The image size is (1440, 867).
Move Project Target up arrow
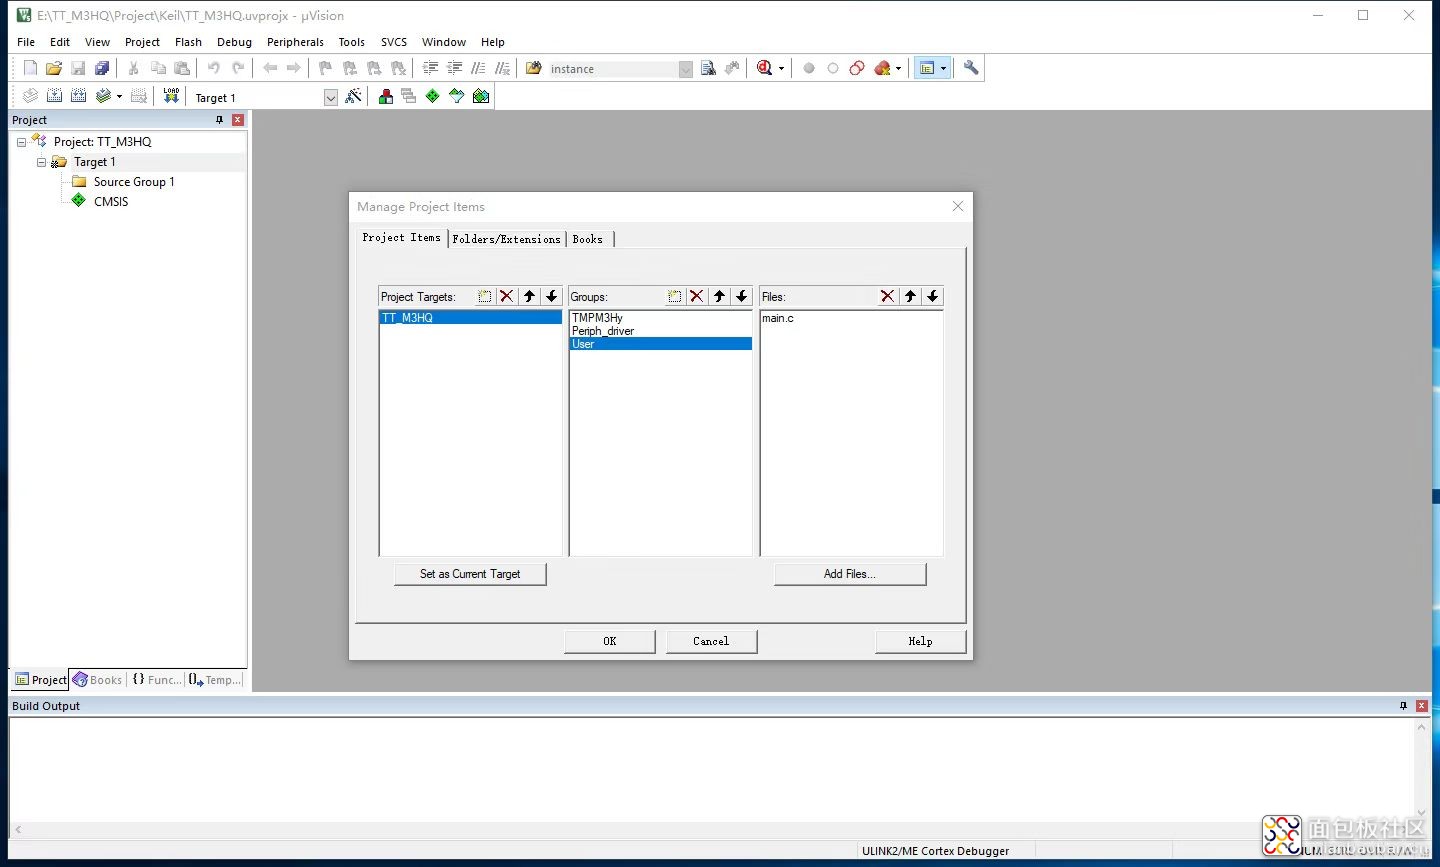529,296
